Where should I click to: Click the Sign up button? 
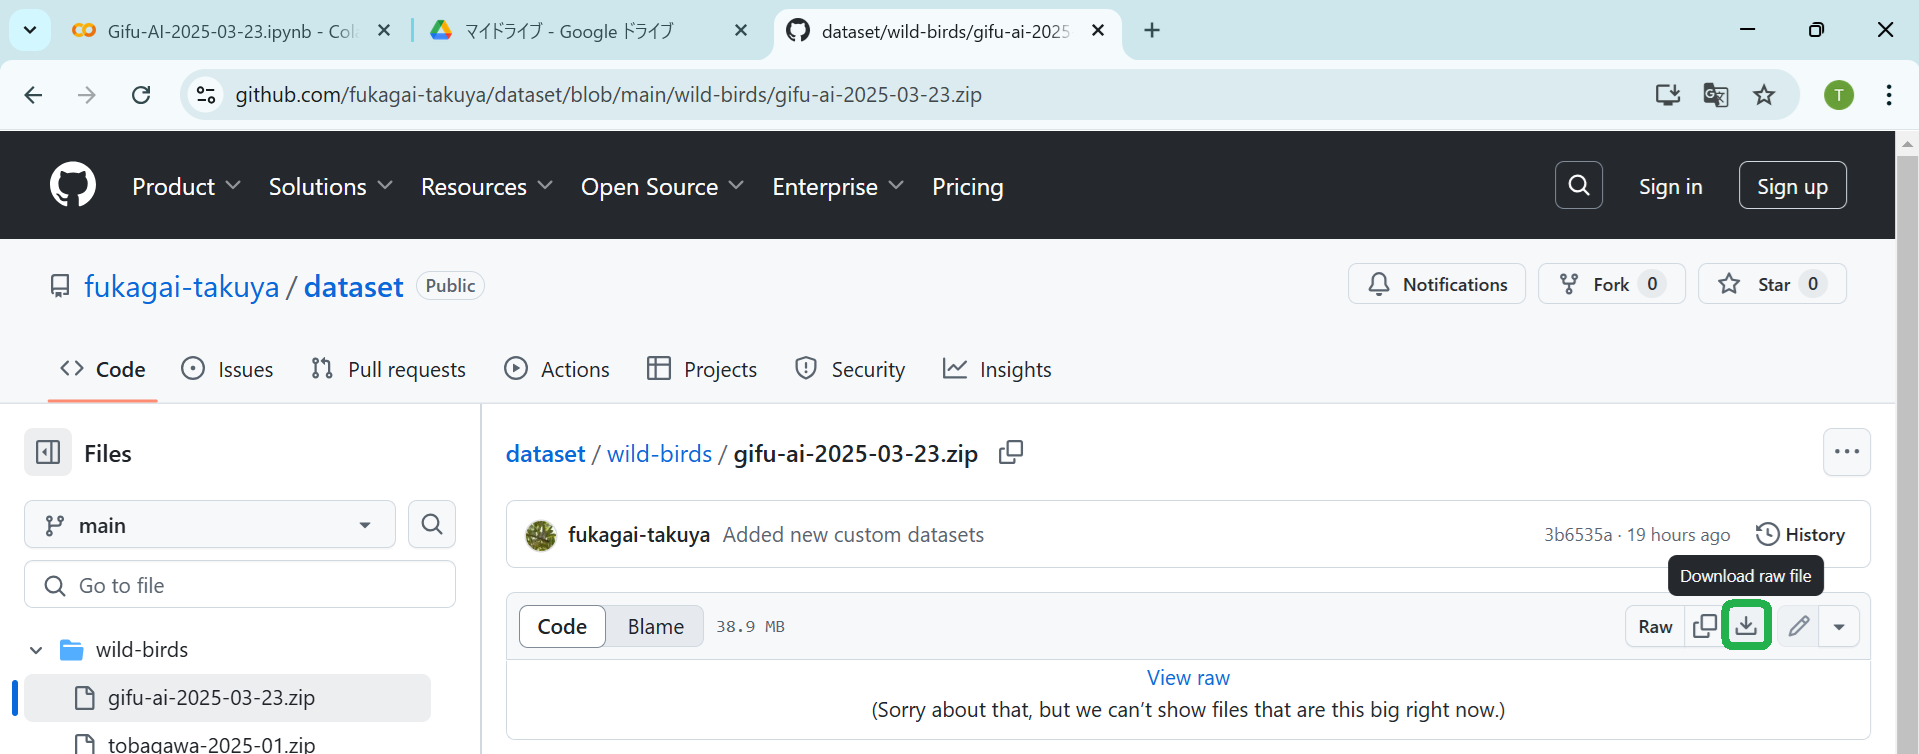[x=1792, y=185]
